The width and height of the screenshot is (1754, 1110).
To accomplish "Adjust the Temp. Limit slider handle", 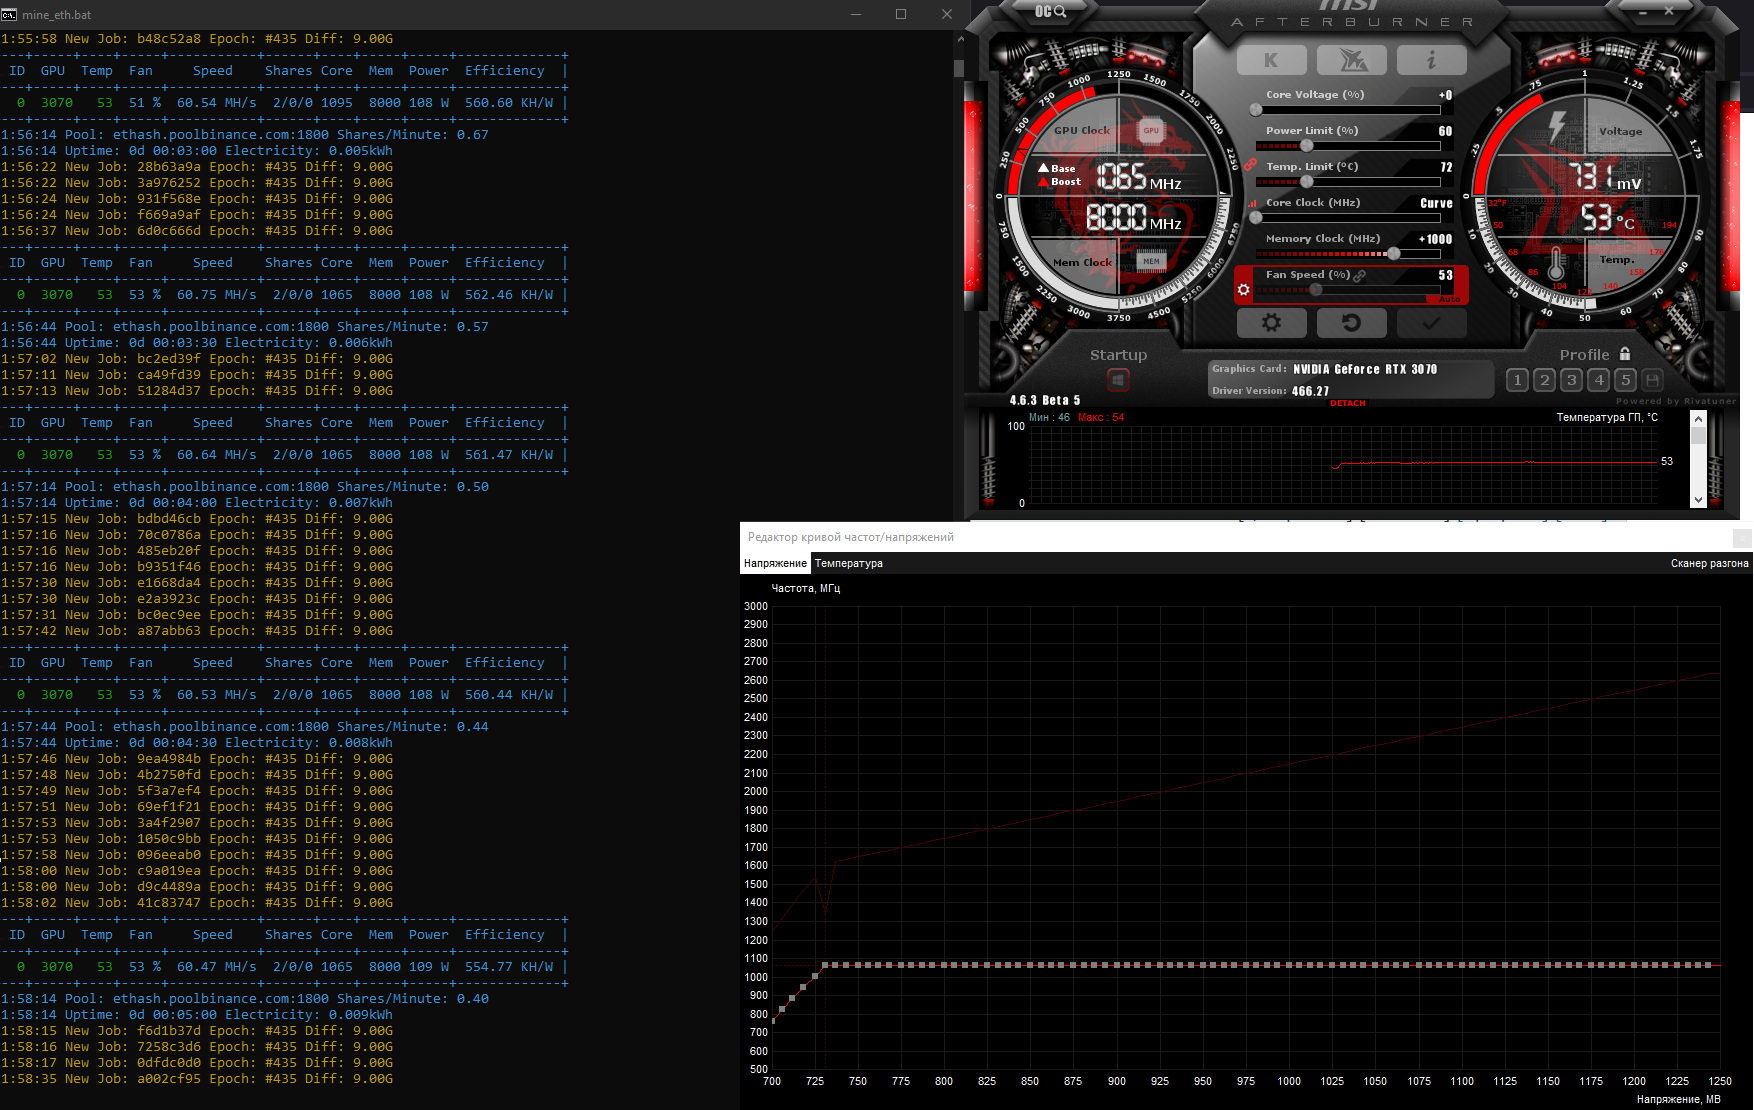I will pyautogui.click(x=1307, y=182).
